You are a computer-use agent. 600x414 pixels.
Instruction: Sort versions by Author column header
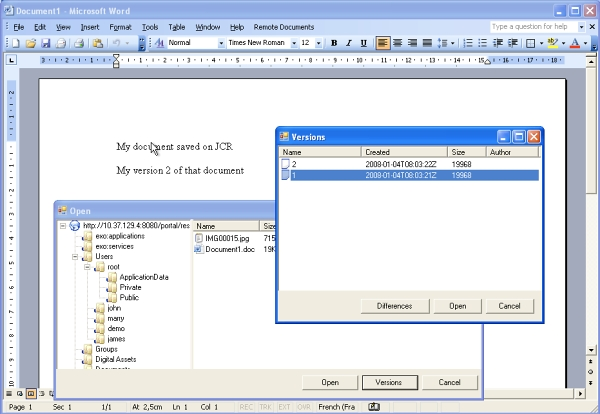tap(512, 152)
